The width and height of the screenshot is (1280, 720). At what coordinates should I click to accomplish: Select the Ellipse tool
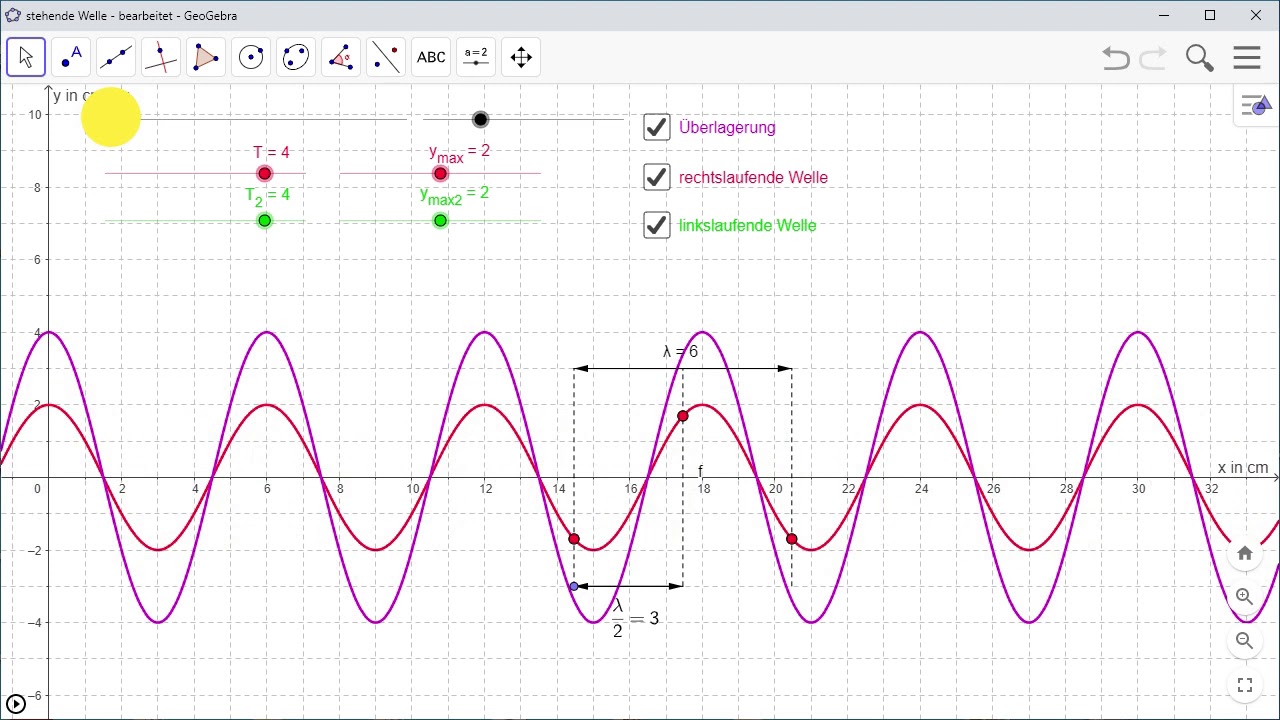[x=296, y=57]
